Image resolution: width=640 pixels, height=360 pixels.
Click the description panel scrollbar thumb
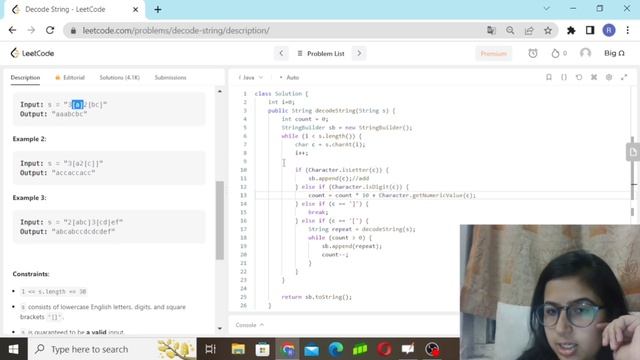[x=220, y=220]
